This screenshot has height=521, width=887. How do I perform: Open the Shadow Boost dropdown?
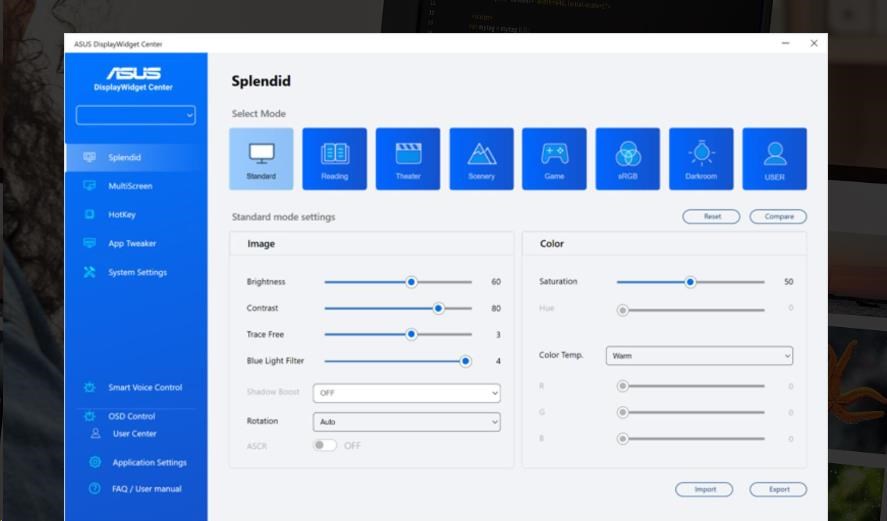(x=406, y=393)
